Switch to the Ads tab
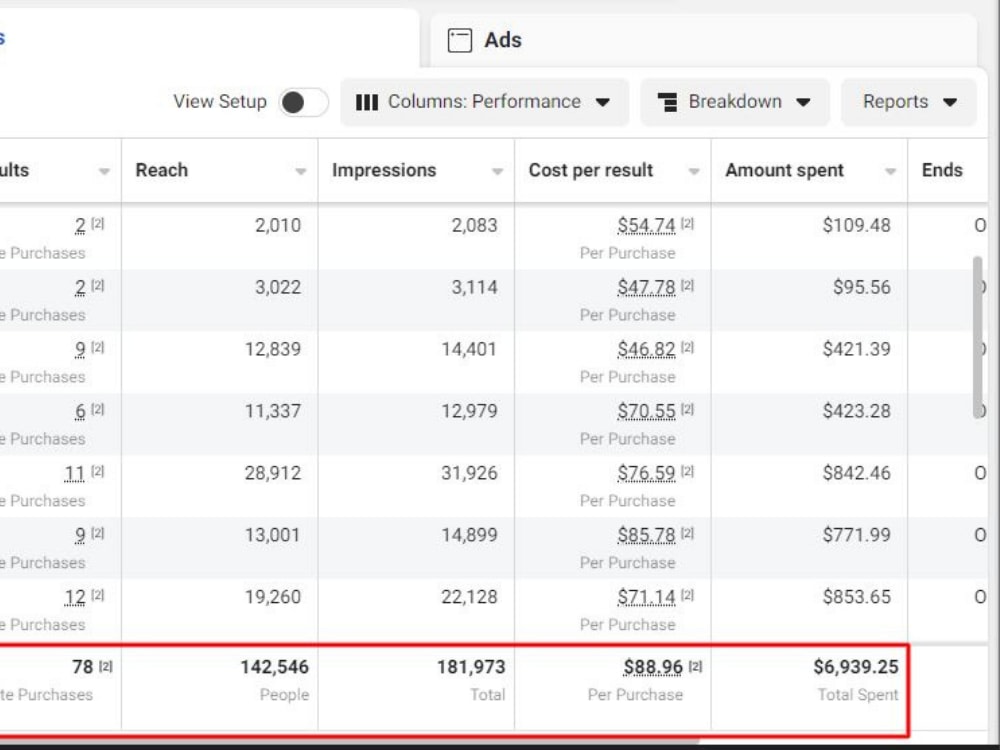Screen dimensions: 1000x750 click(x=703, y=40)
